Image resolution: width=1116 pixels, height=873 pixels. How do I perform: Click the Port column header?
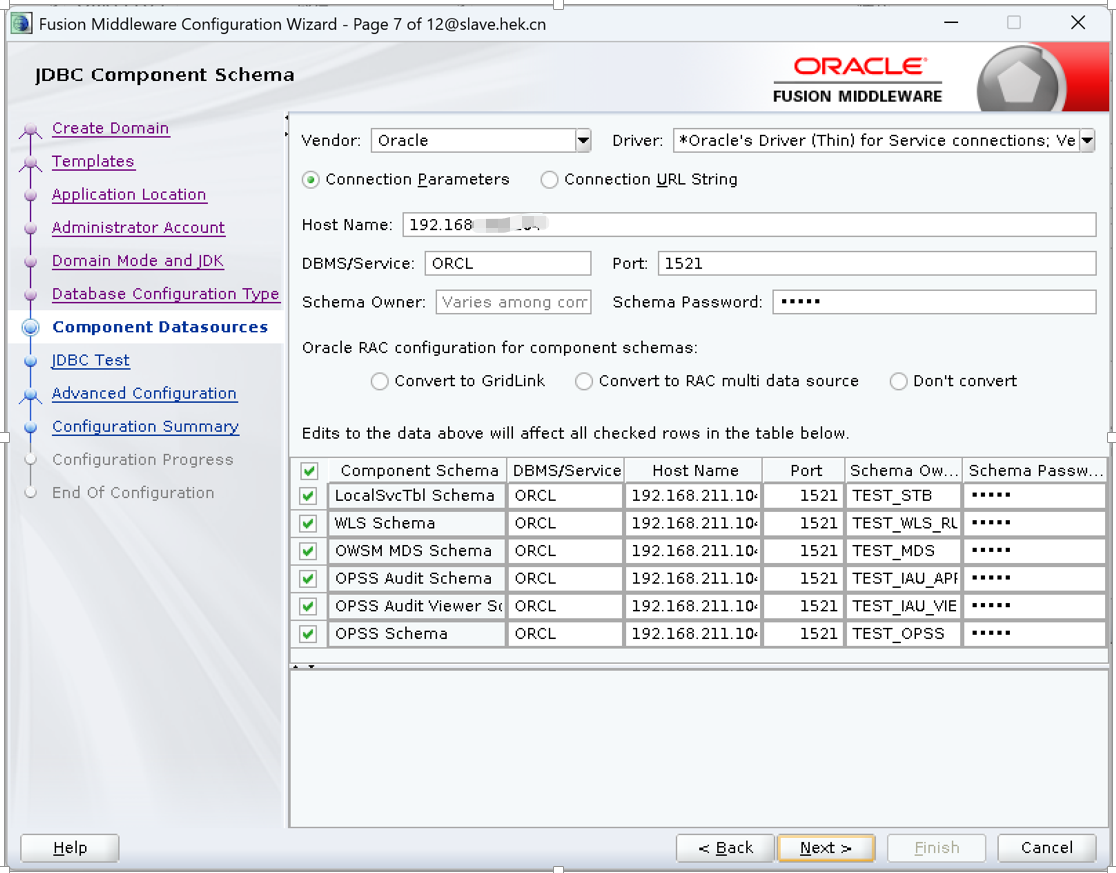click(x=805, y=471)
